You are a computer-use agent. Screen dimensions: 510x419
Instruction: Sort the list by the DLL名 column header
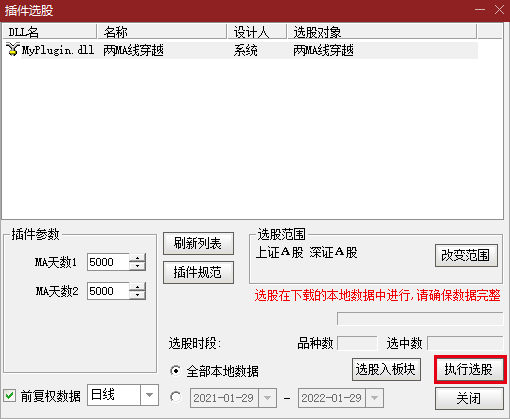[x=50, y=32]
